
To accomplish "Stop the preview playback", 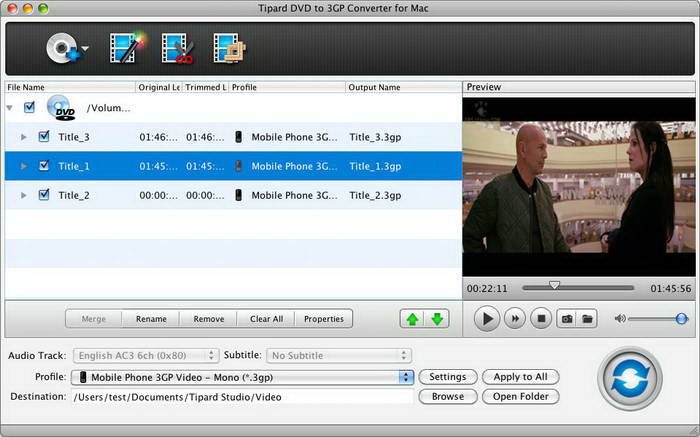I will point(541,319).
